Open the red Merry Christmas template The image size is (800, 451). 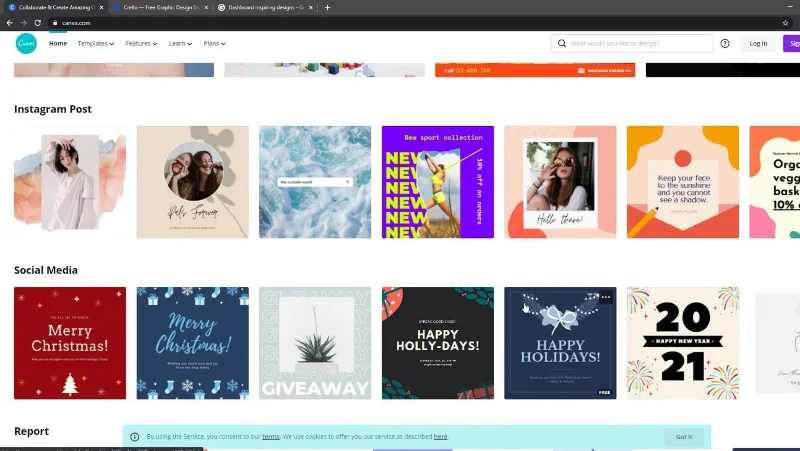coord(70,343)
